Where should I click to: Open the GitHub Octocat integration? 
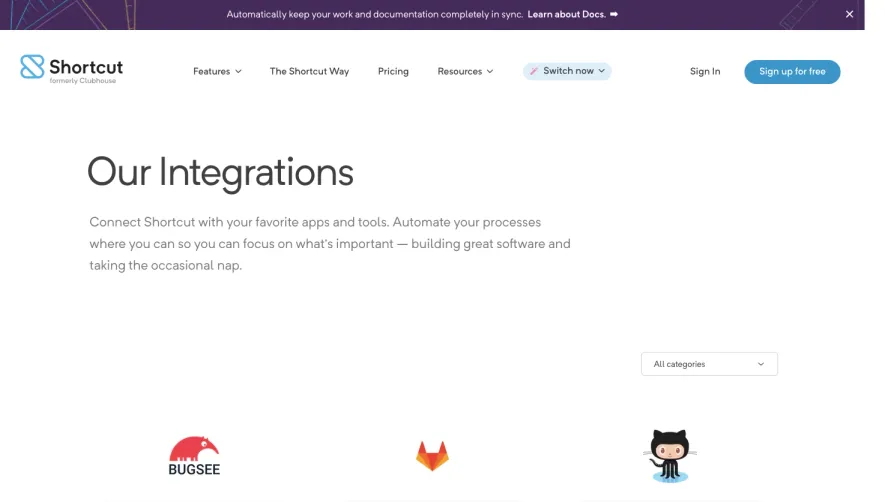(x=669, y=456)
